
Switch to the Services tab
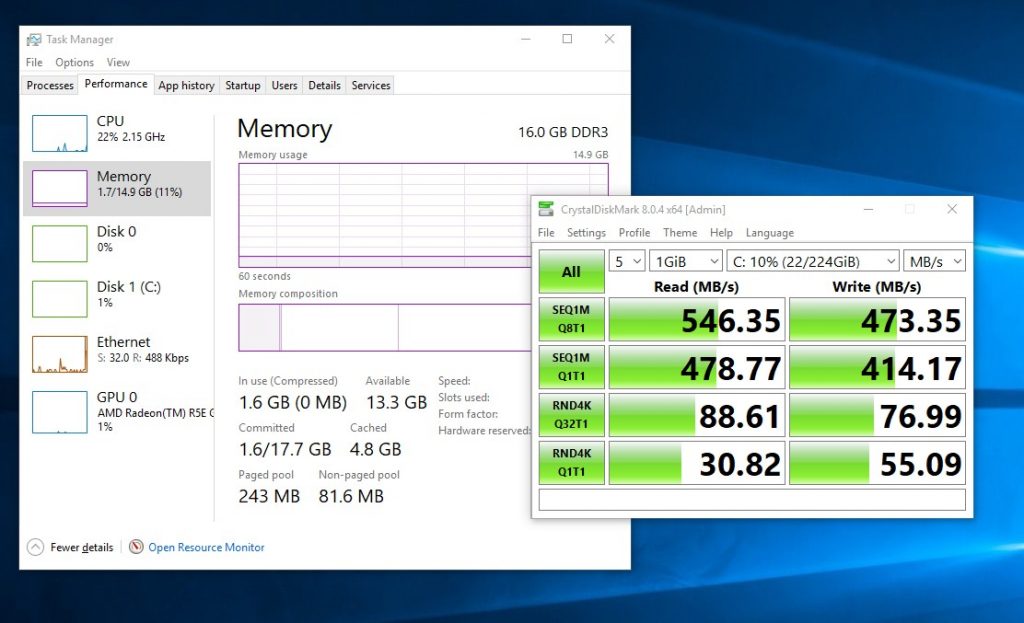pyautogui.click(x=371, y=86)
